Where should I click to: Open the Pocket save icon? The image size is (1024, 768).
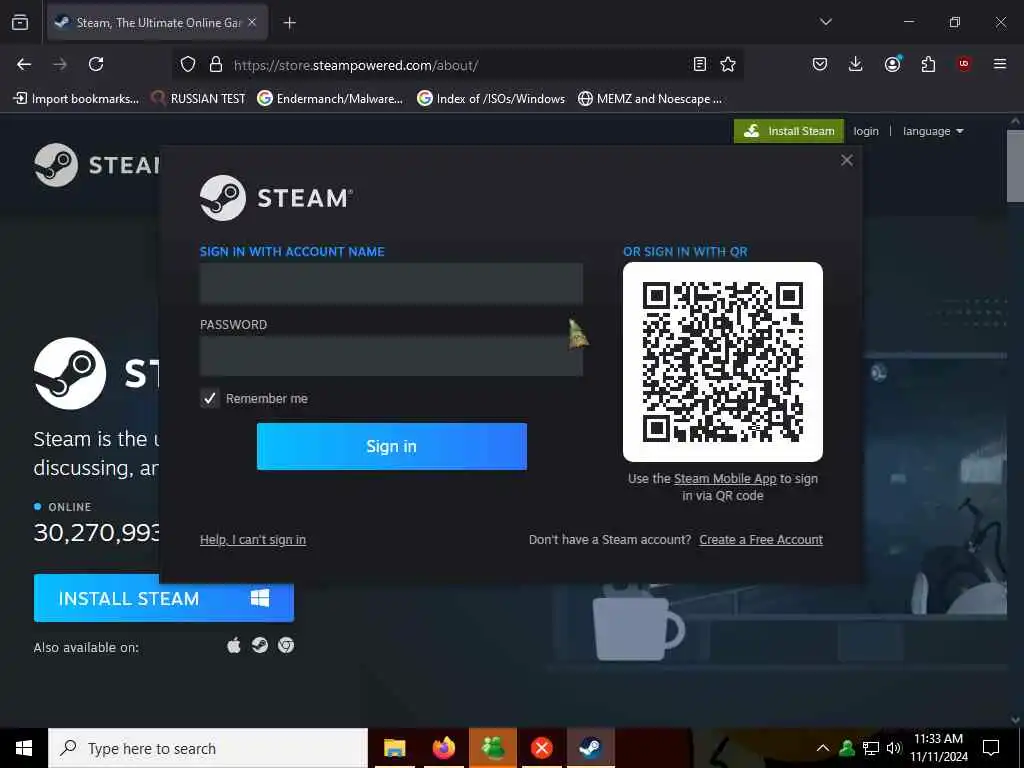820,64
